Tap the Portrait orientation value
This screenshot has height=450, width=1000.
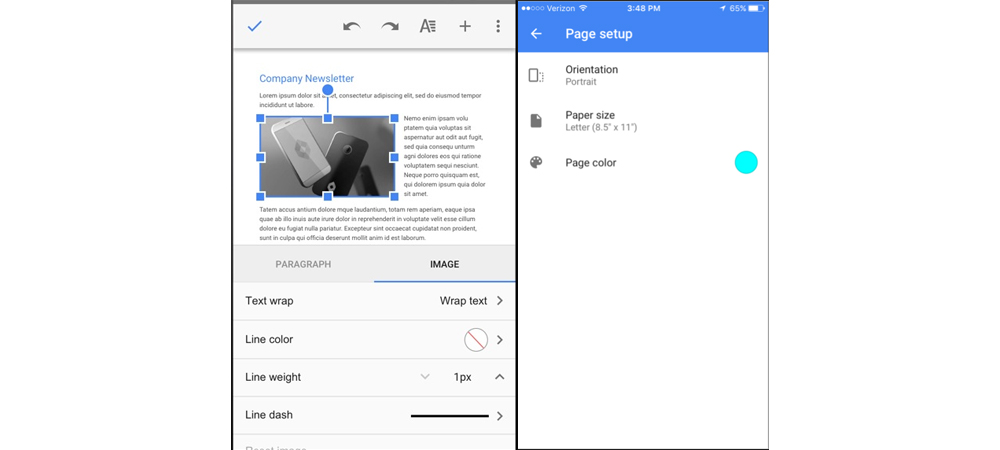(x=581, y=82)
